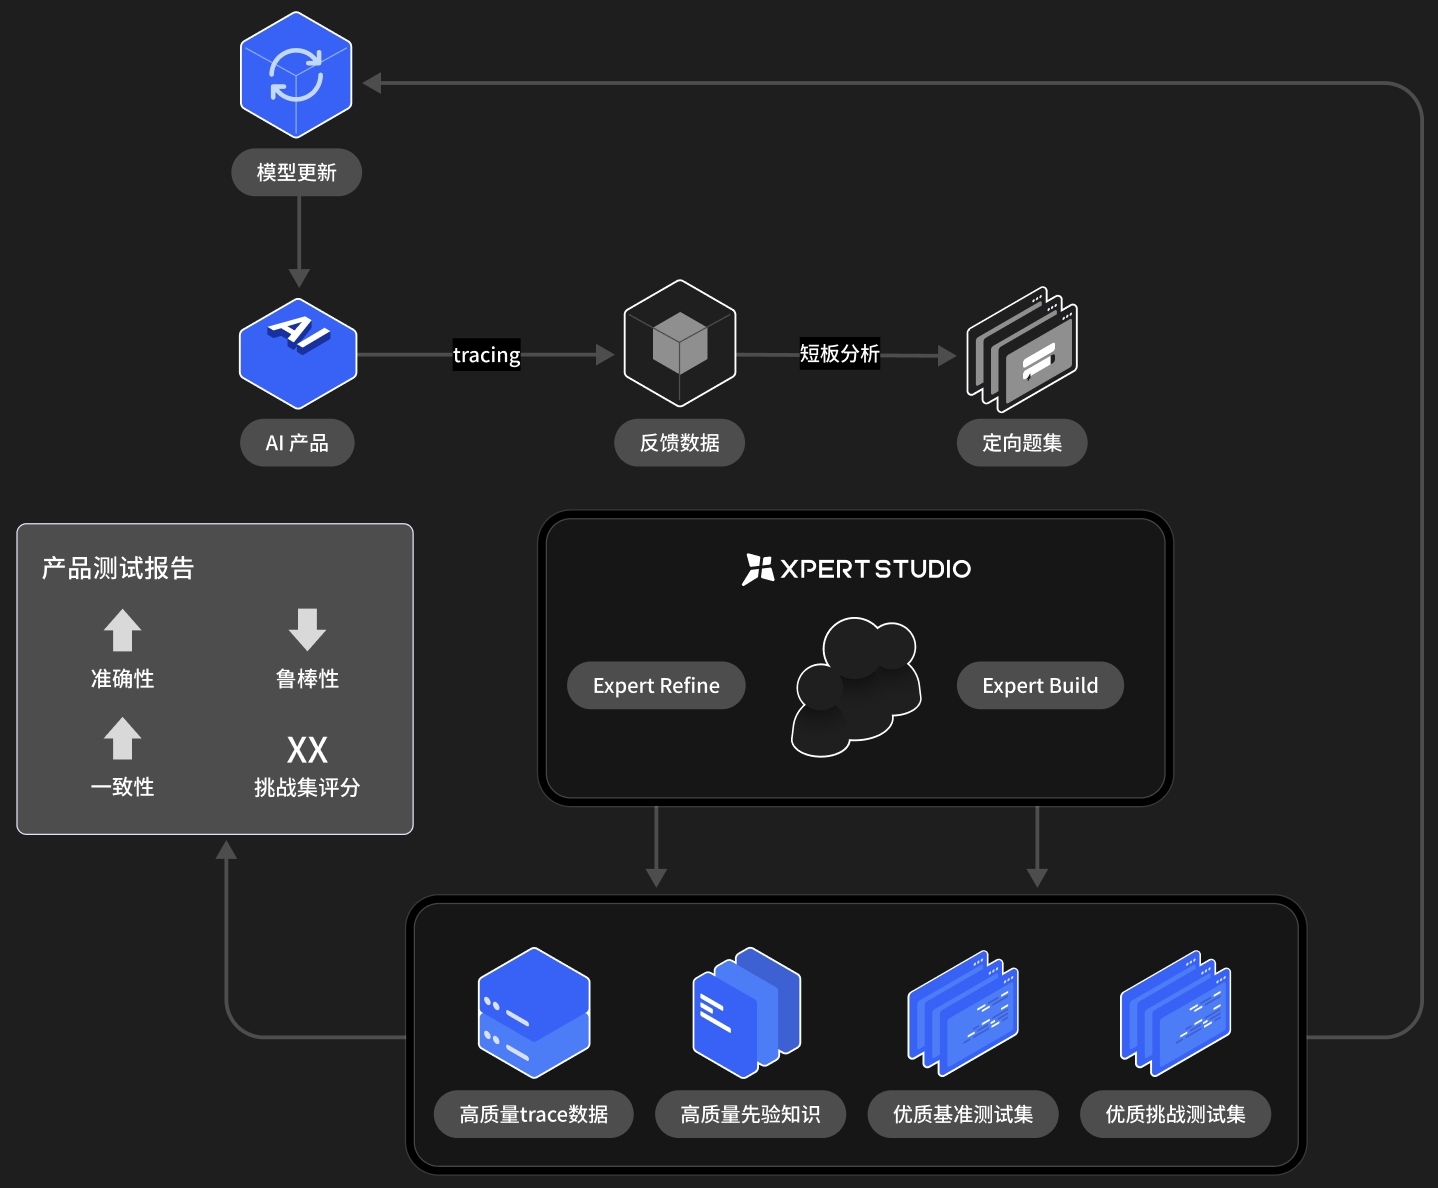Select the high-quality trace data server icon

point(534,1012)
